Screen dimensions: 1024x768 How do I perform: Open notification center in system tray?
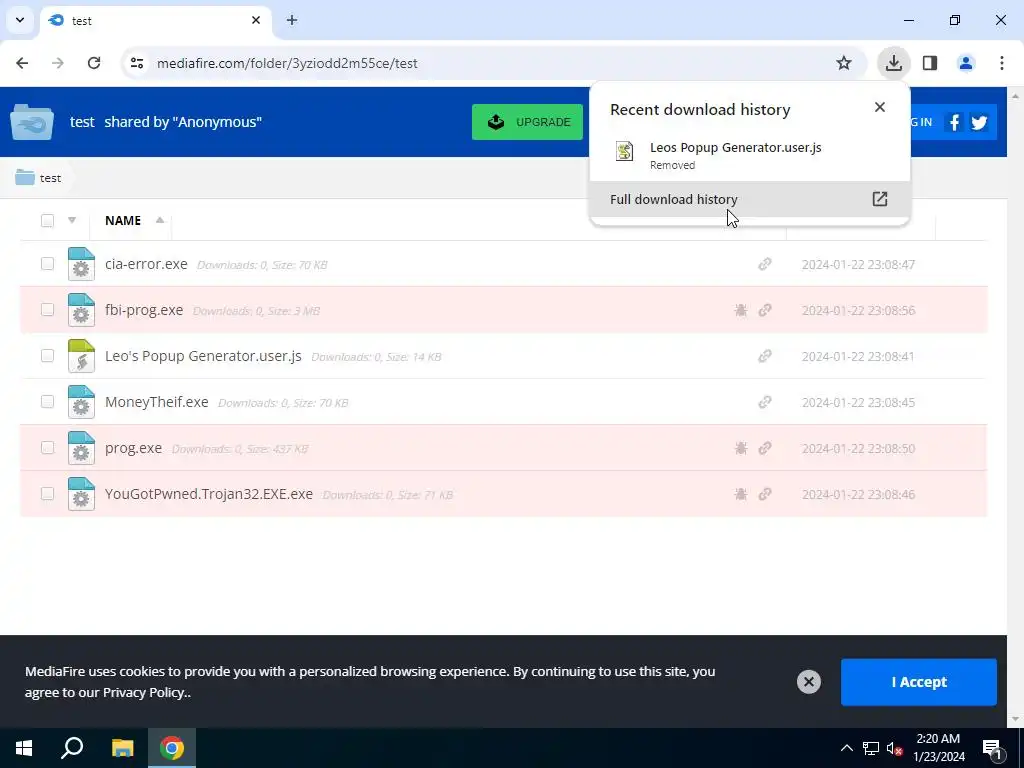(x=992, y=748)
